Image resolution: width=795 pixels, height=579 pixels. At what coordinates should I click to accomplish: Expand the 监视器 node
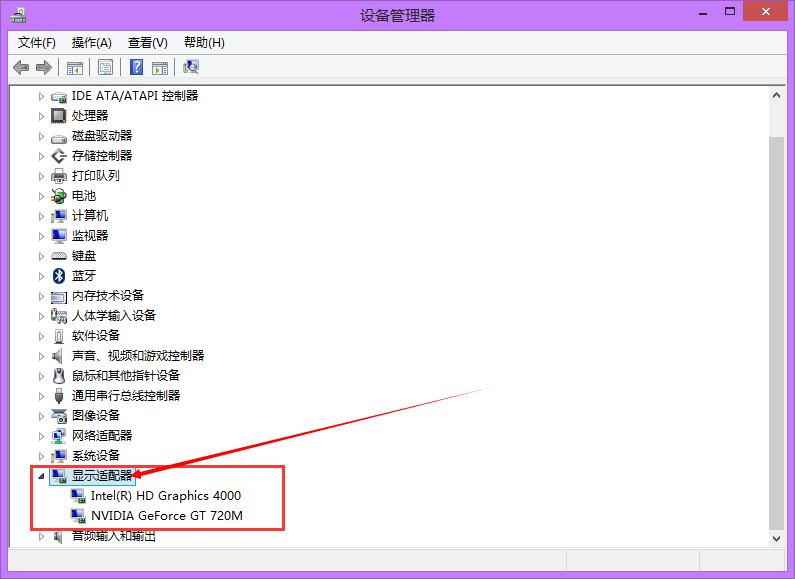(42, 236)
